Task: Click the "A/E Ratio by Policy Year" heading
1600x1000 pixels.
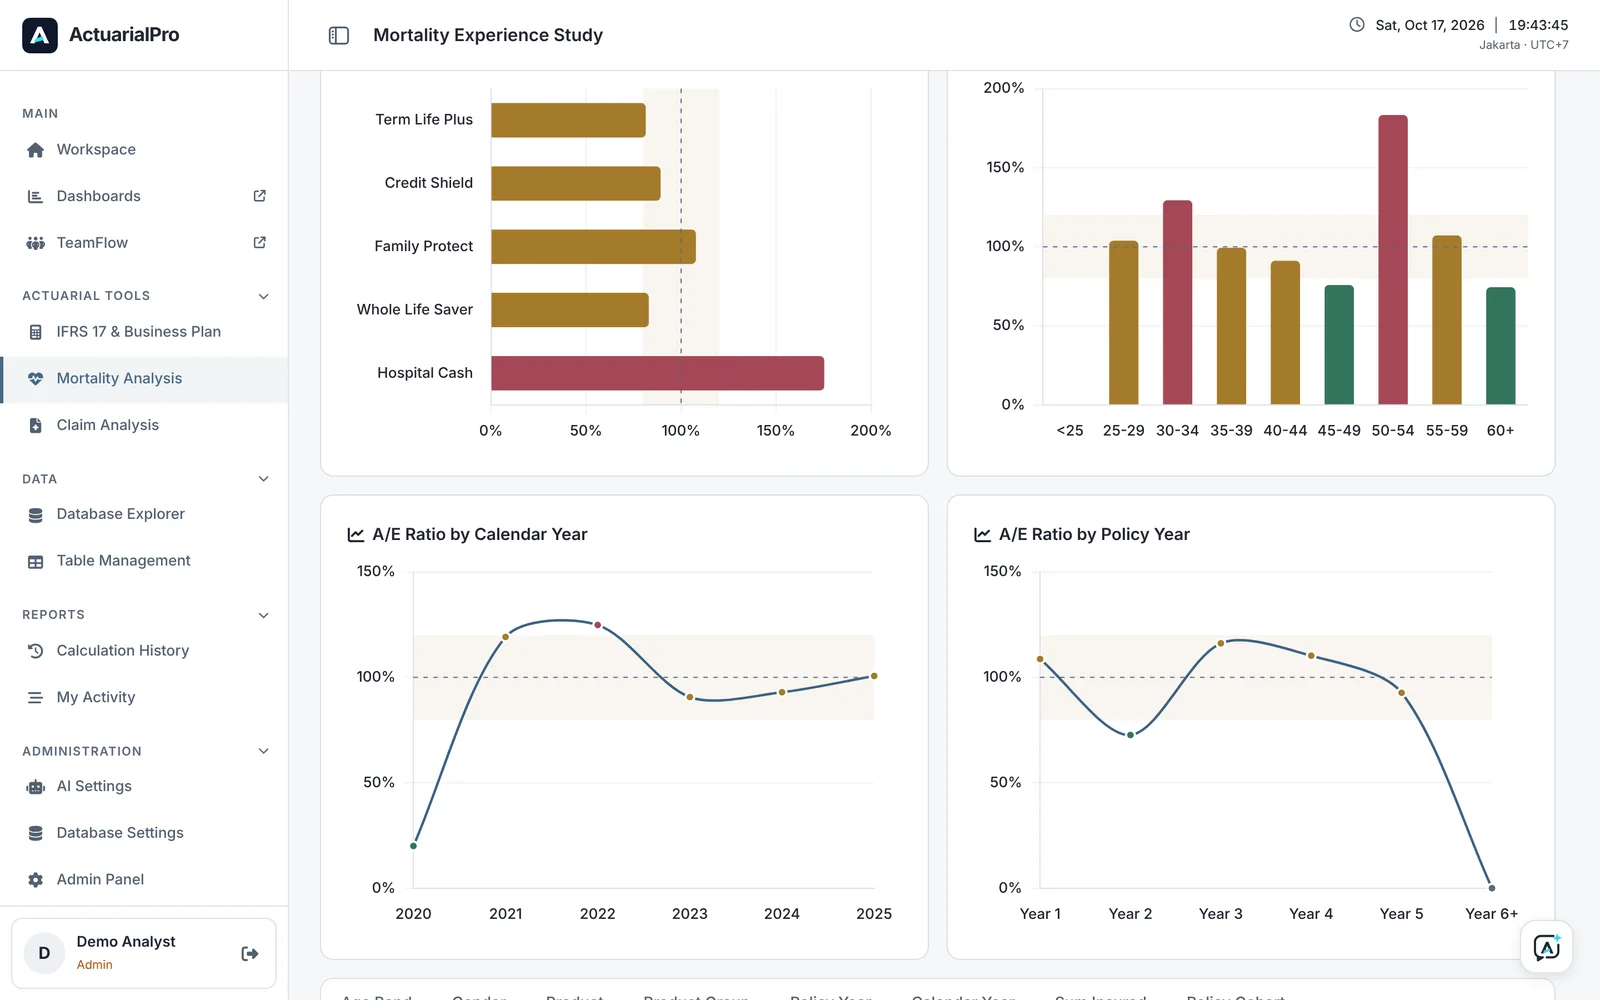Action: tap(1094, 535)
